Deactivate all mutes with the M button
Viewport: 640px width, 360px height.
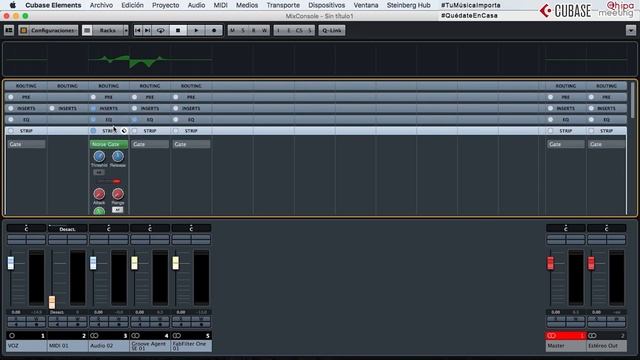233,30
